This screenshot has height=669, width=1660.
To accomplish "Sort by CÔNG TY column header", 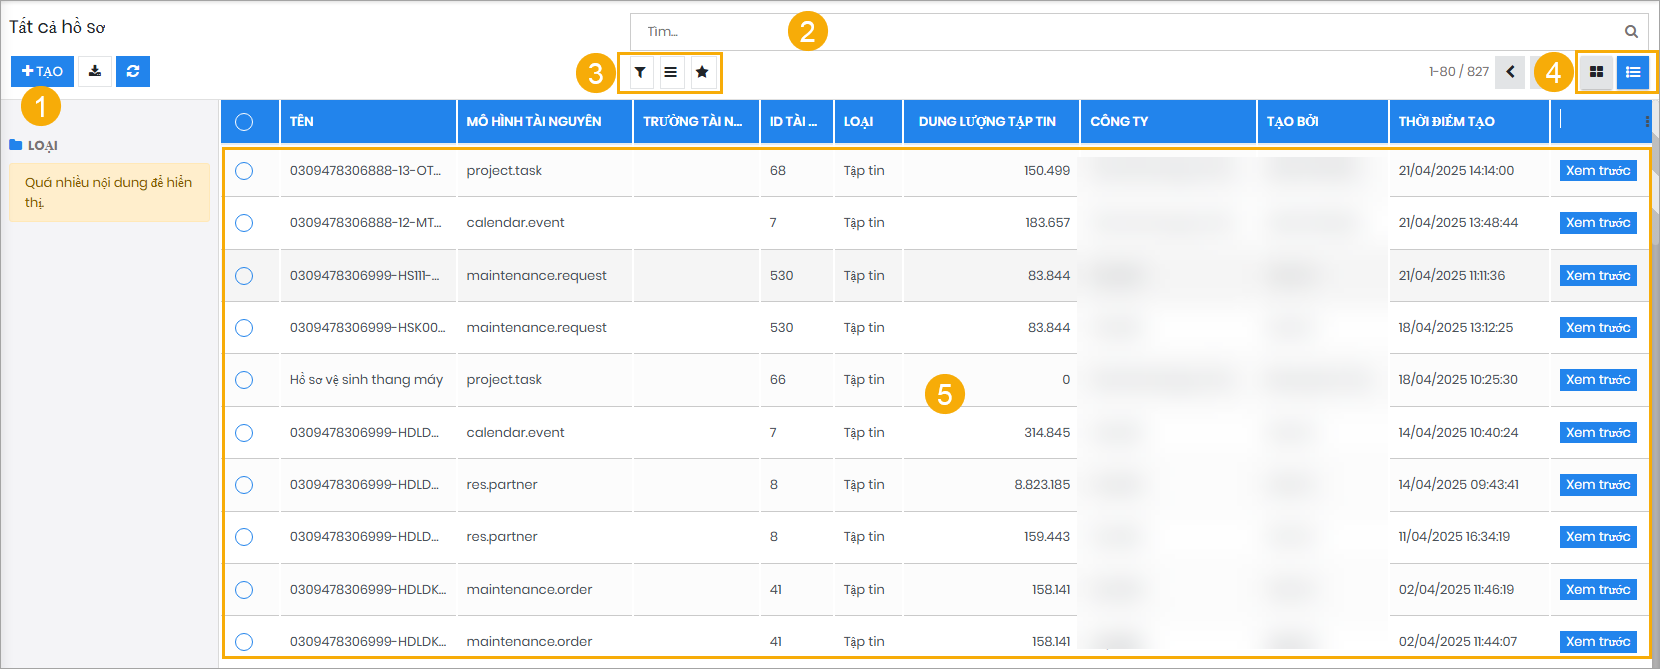I will tap(1168, 121).
